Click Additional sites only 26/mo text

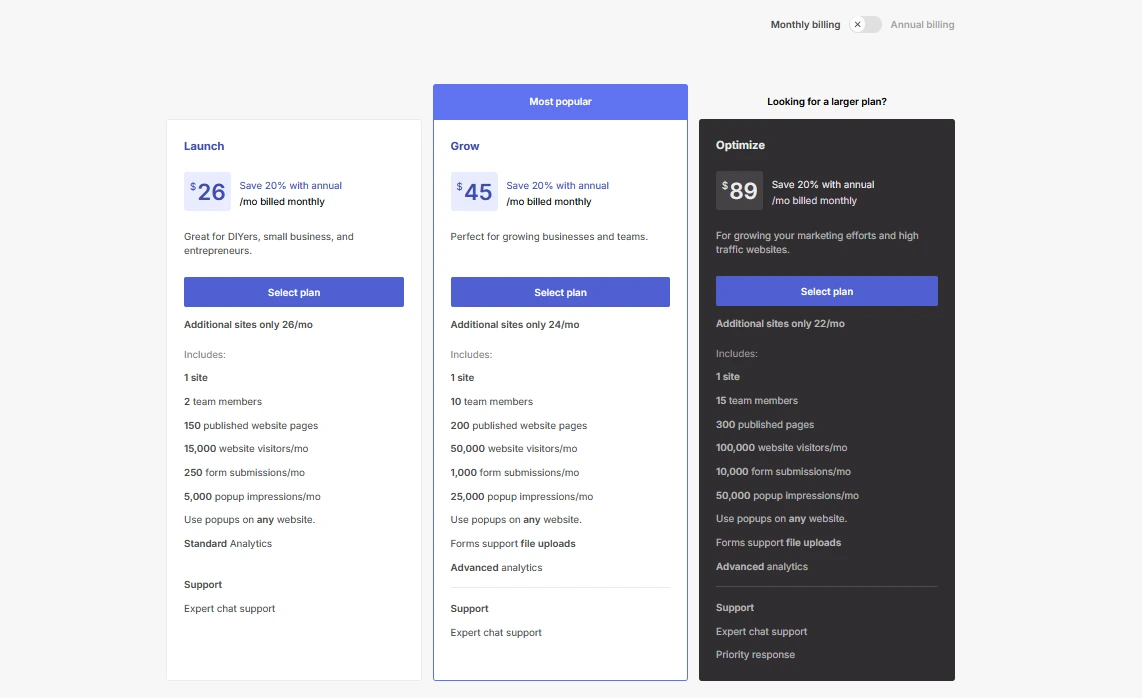pos(248,325)
